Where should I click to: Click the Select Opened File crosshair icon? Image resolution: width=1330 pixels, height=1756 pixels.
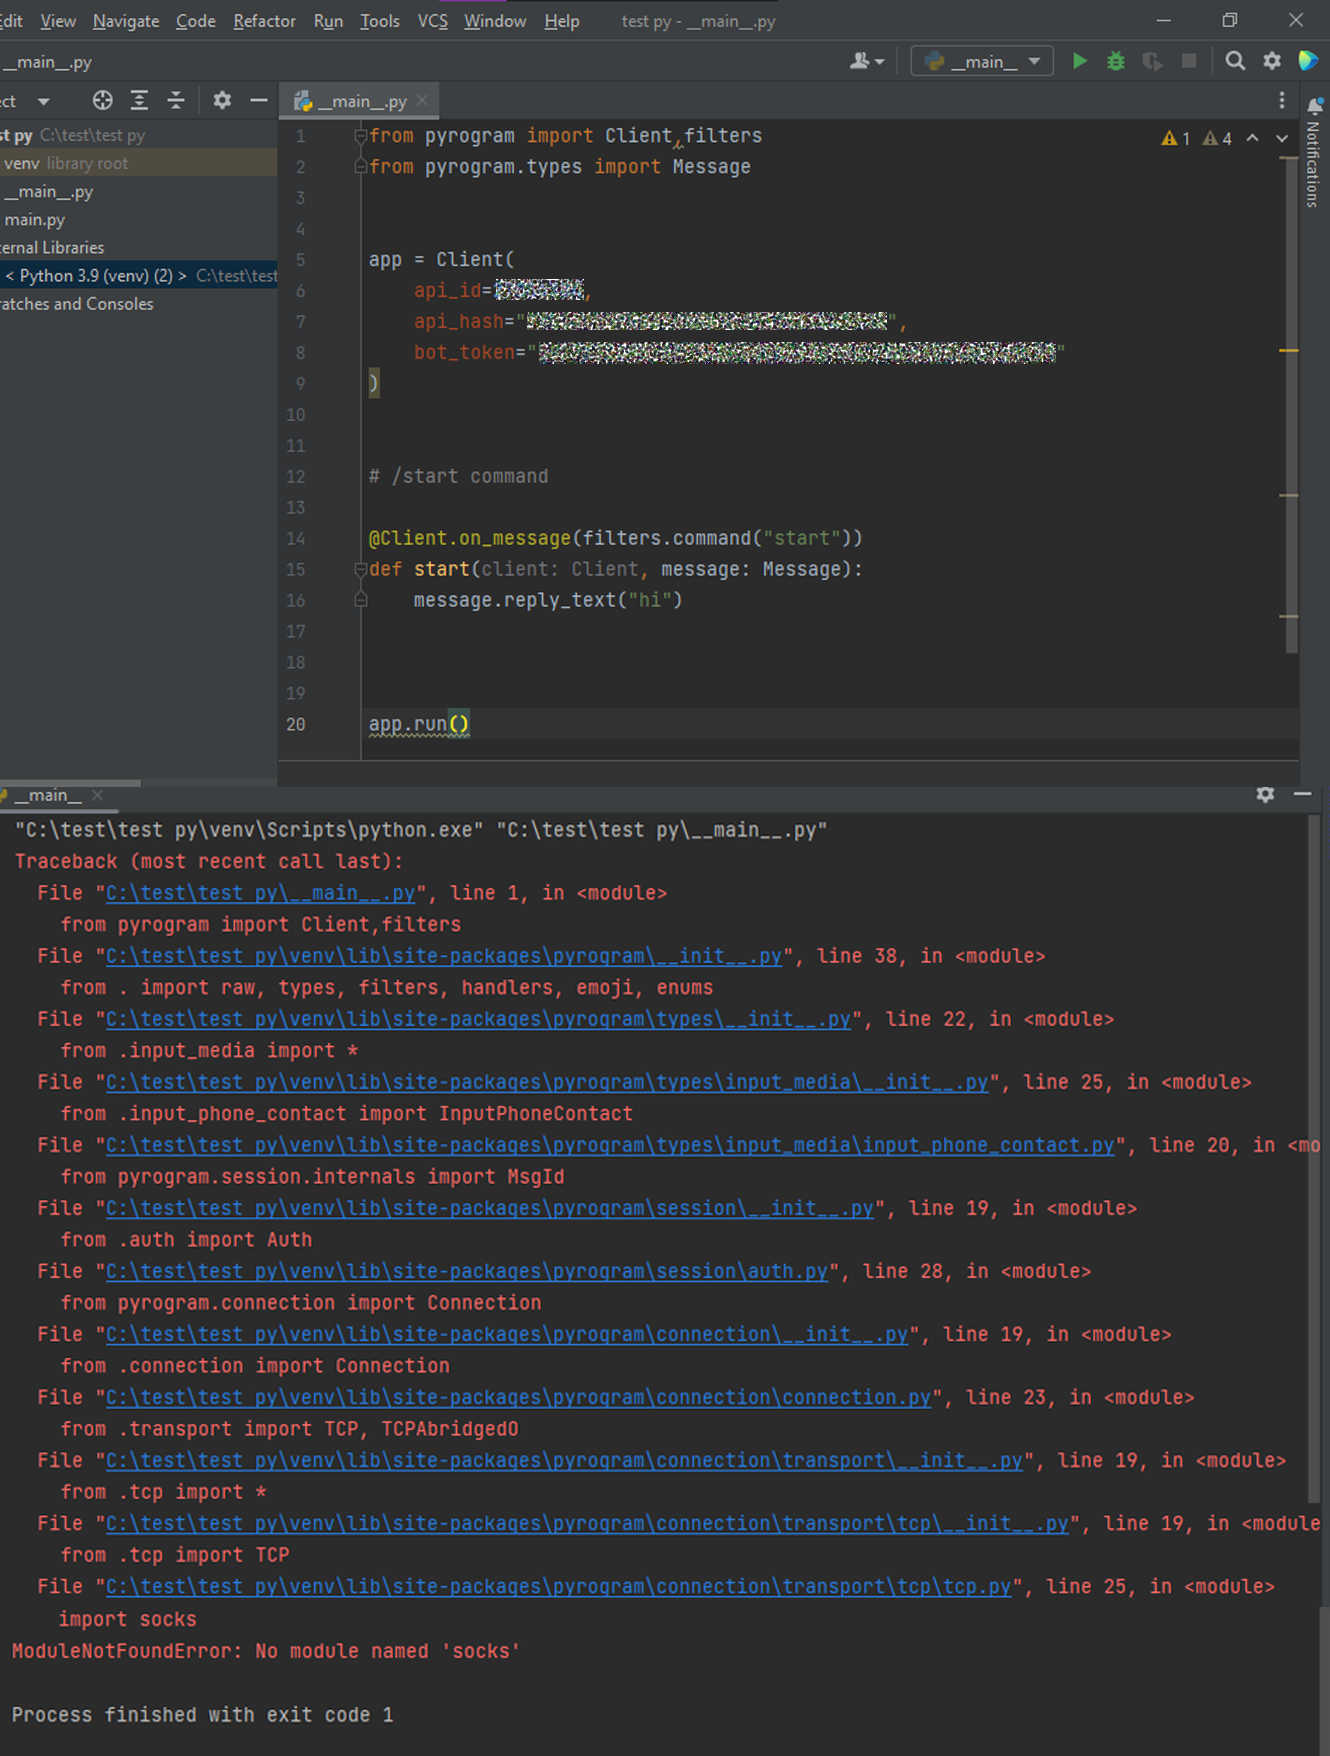coord(102,100)
